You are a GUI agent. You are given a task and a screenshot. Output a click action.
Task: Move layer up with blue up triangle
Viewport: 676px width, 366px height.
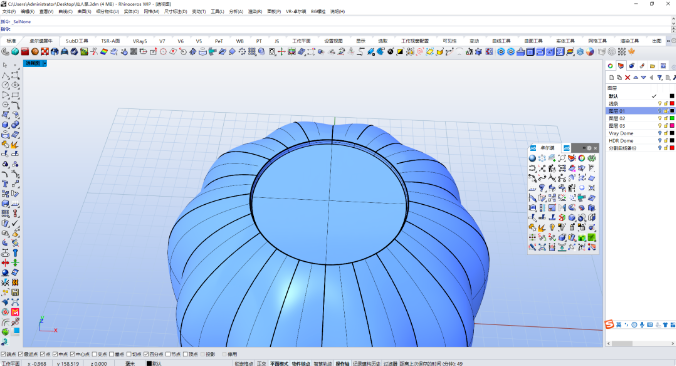coord(635,78)
